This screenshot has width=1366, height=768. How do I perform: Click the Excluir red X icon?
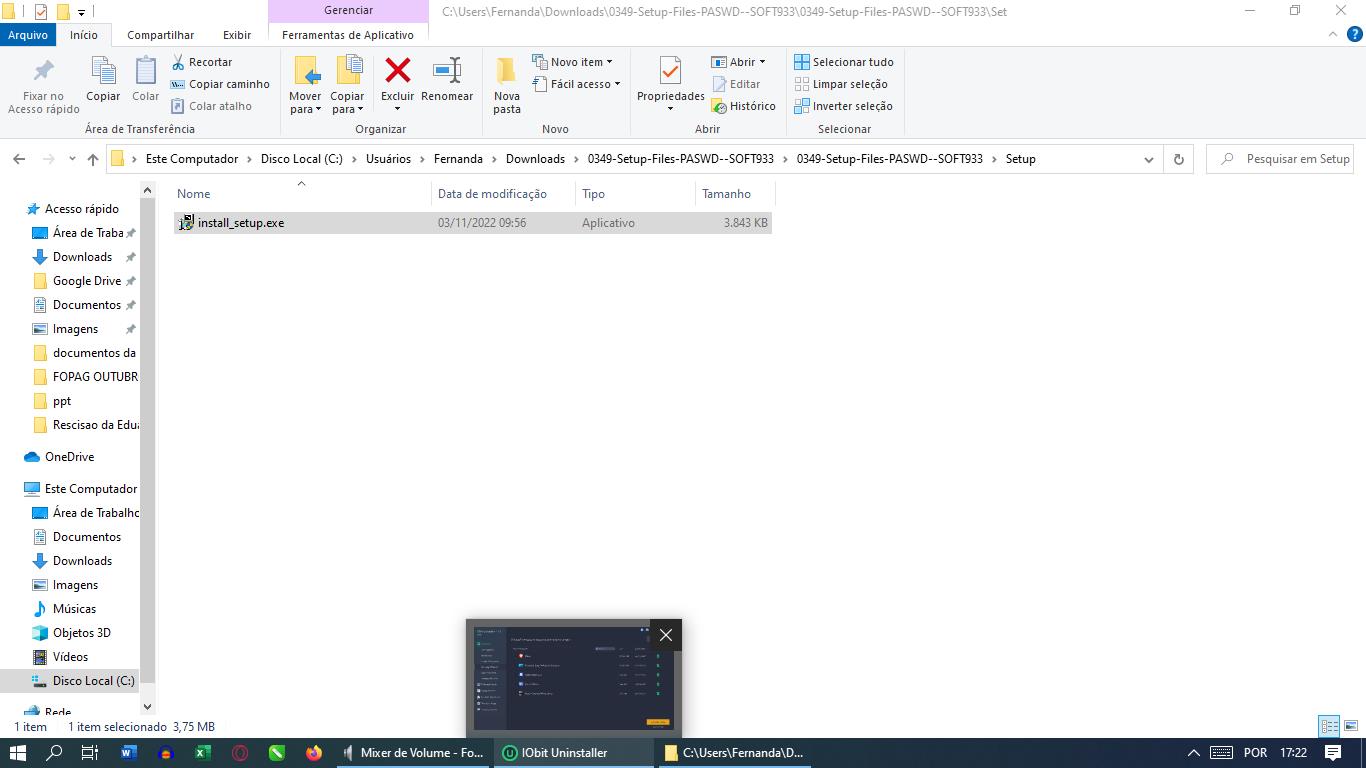coord(397,71)
